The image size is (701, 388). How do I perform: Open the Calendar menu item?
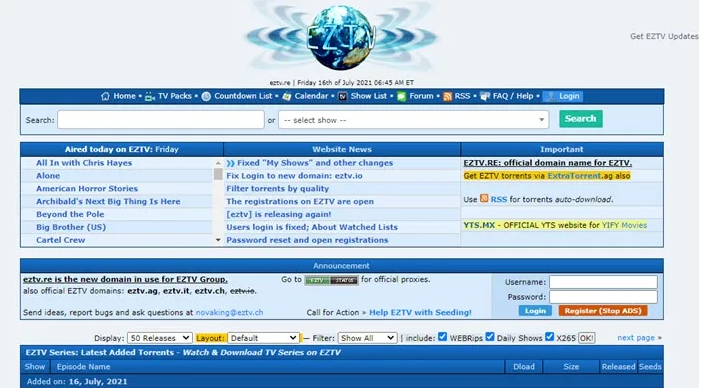pyautogui.click(x=311, y=96)
